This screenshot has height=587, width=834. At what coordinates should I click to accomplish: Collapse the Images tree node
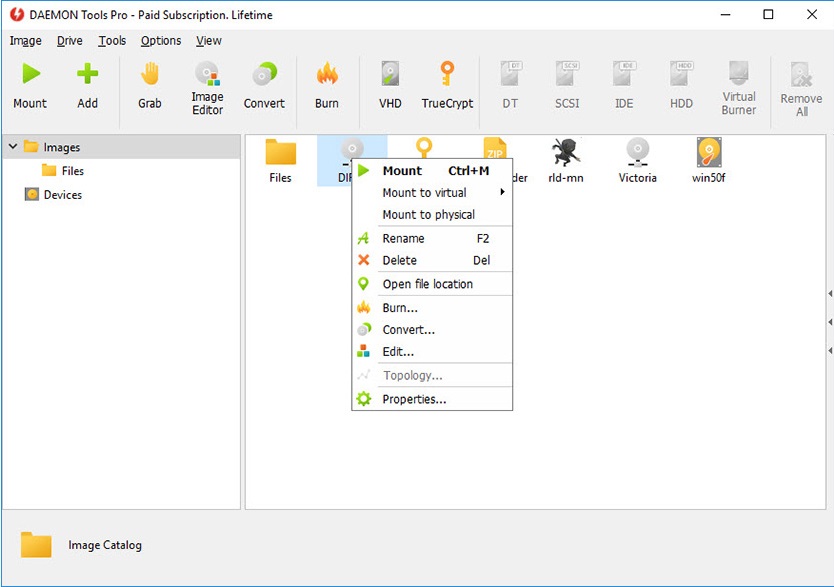[13, 146]
